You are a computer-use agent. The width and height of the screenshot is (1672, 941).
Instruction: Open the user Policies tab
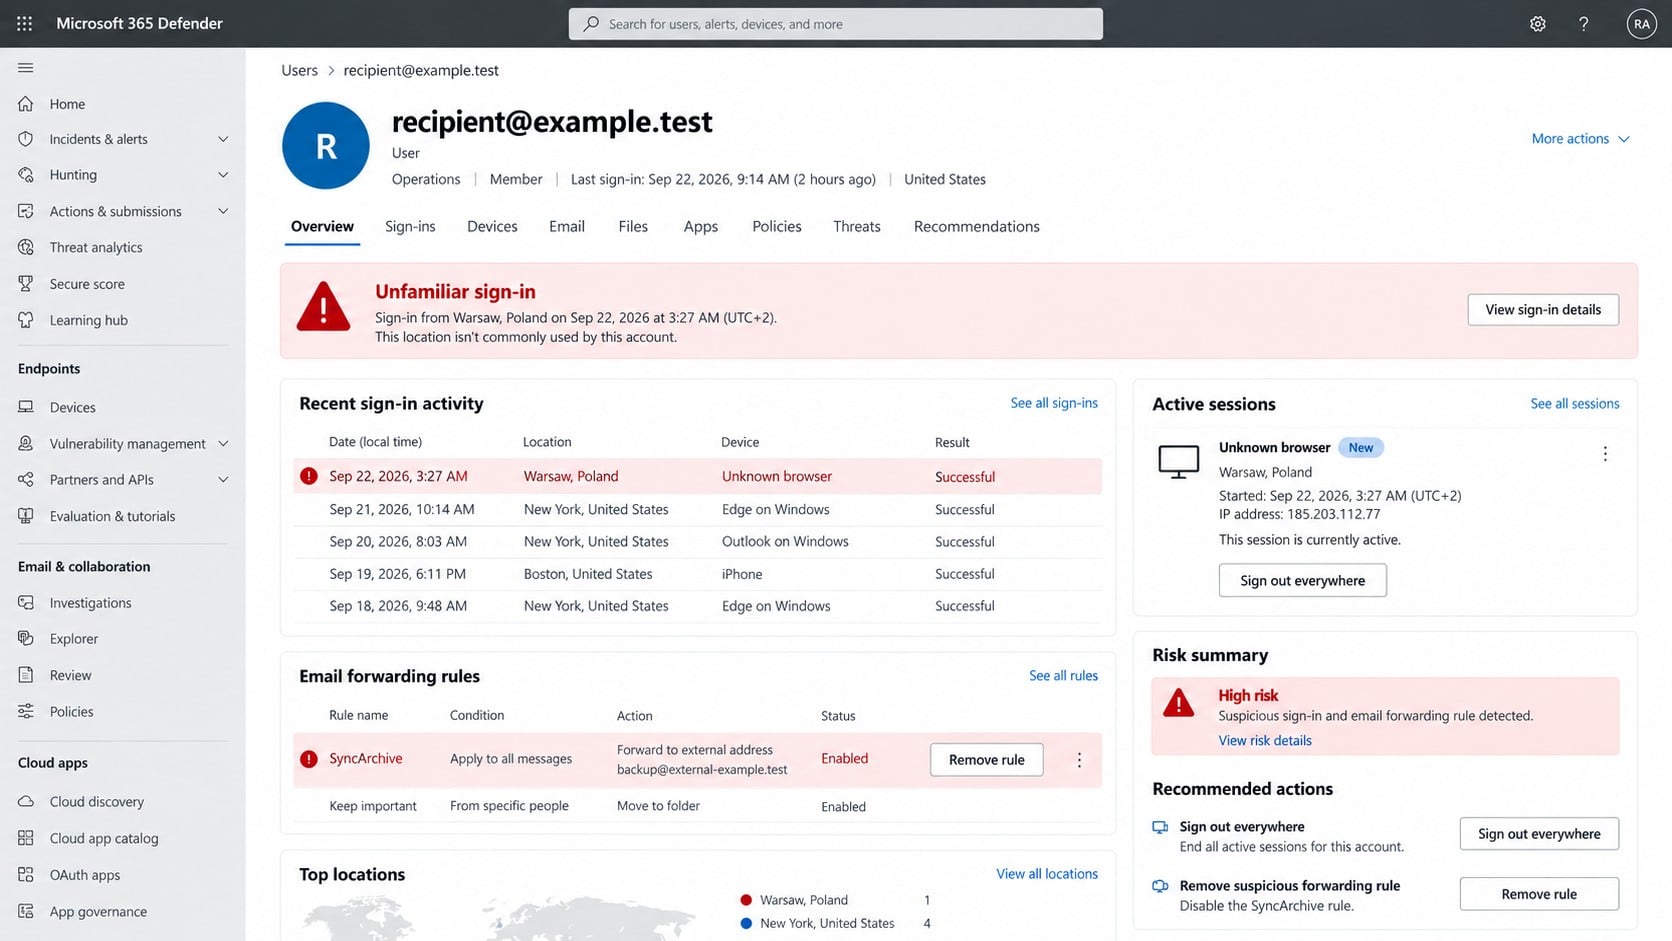[x=777, y=227]
